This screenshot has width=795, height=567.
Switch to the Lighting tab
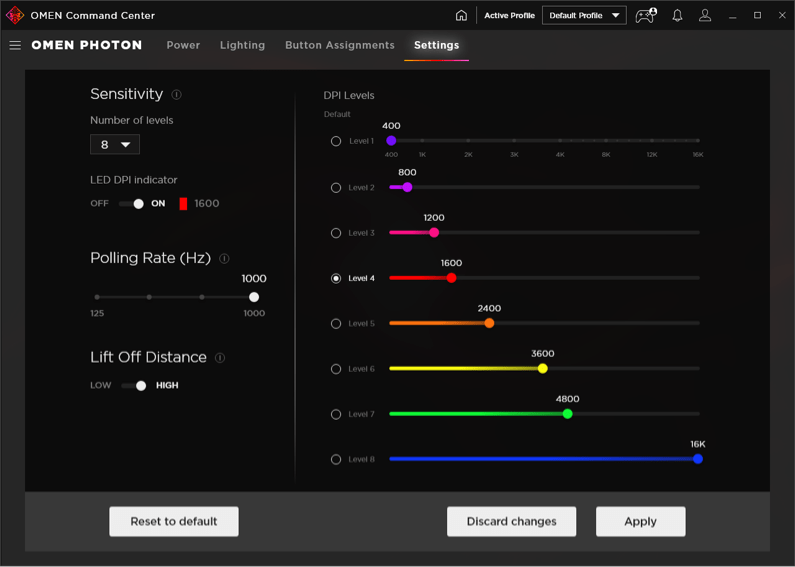point(242,45)
